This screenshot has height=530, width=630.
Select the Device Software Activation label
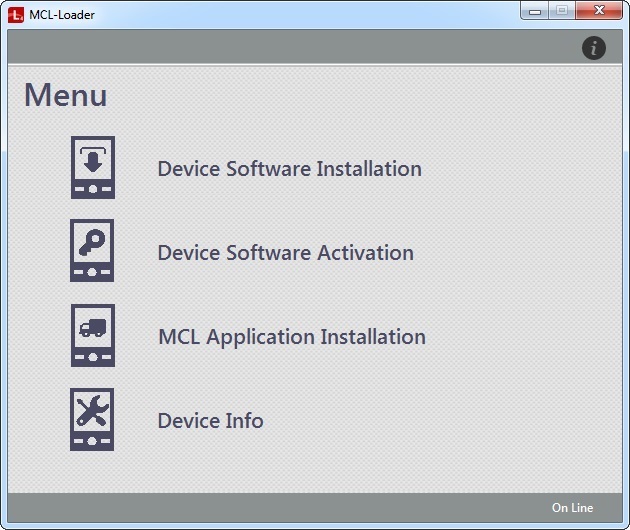285,253
